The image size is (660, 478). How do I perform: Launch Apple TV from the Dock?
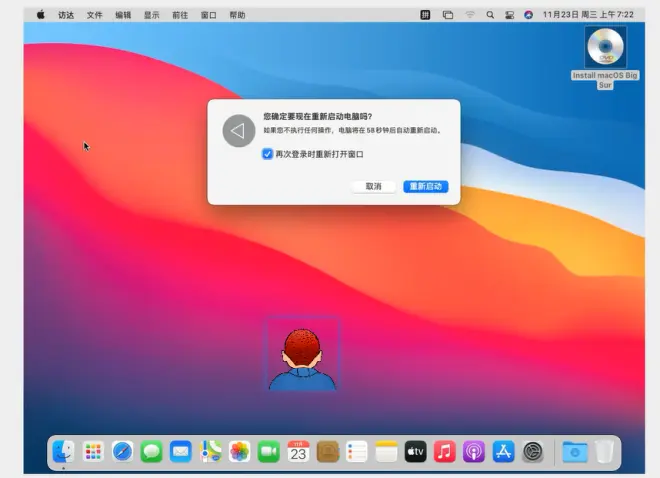click(415, 452)
